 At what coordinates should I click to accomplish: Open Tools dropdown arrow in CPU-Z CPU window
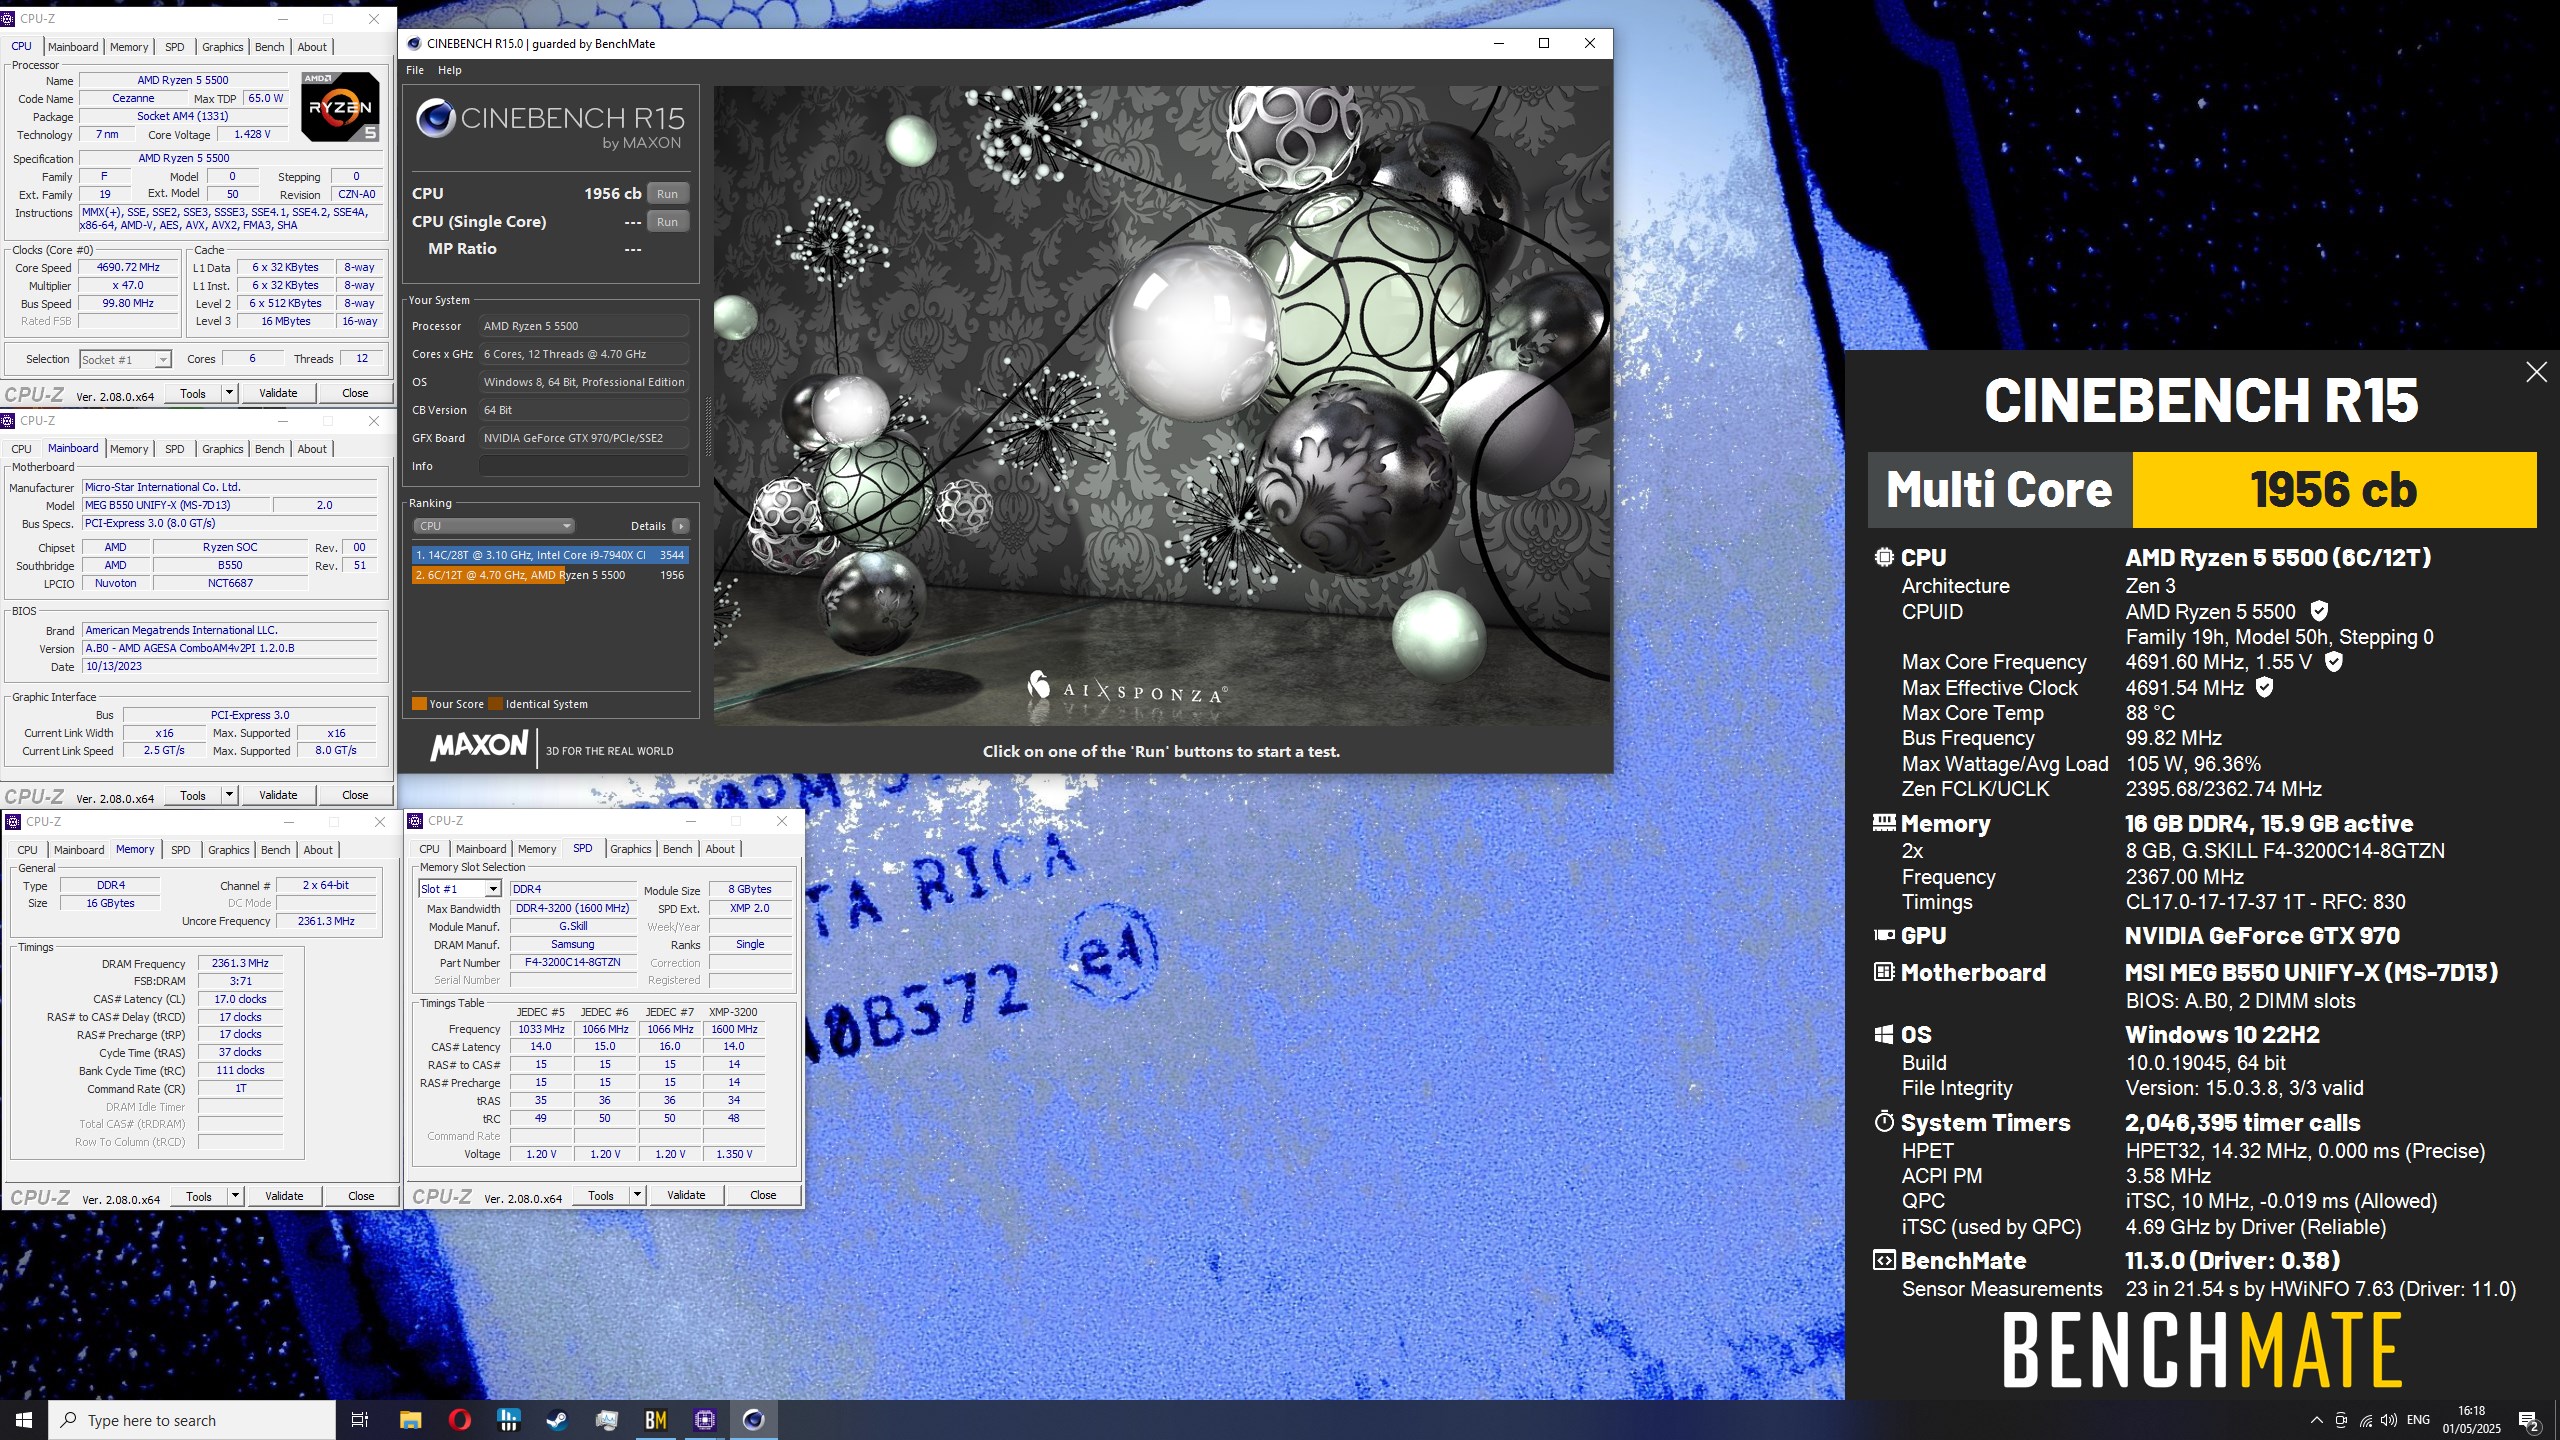[229, 393]
